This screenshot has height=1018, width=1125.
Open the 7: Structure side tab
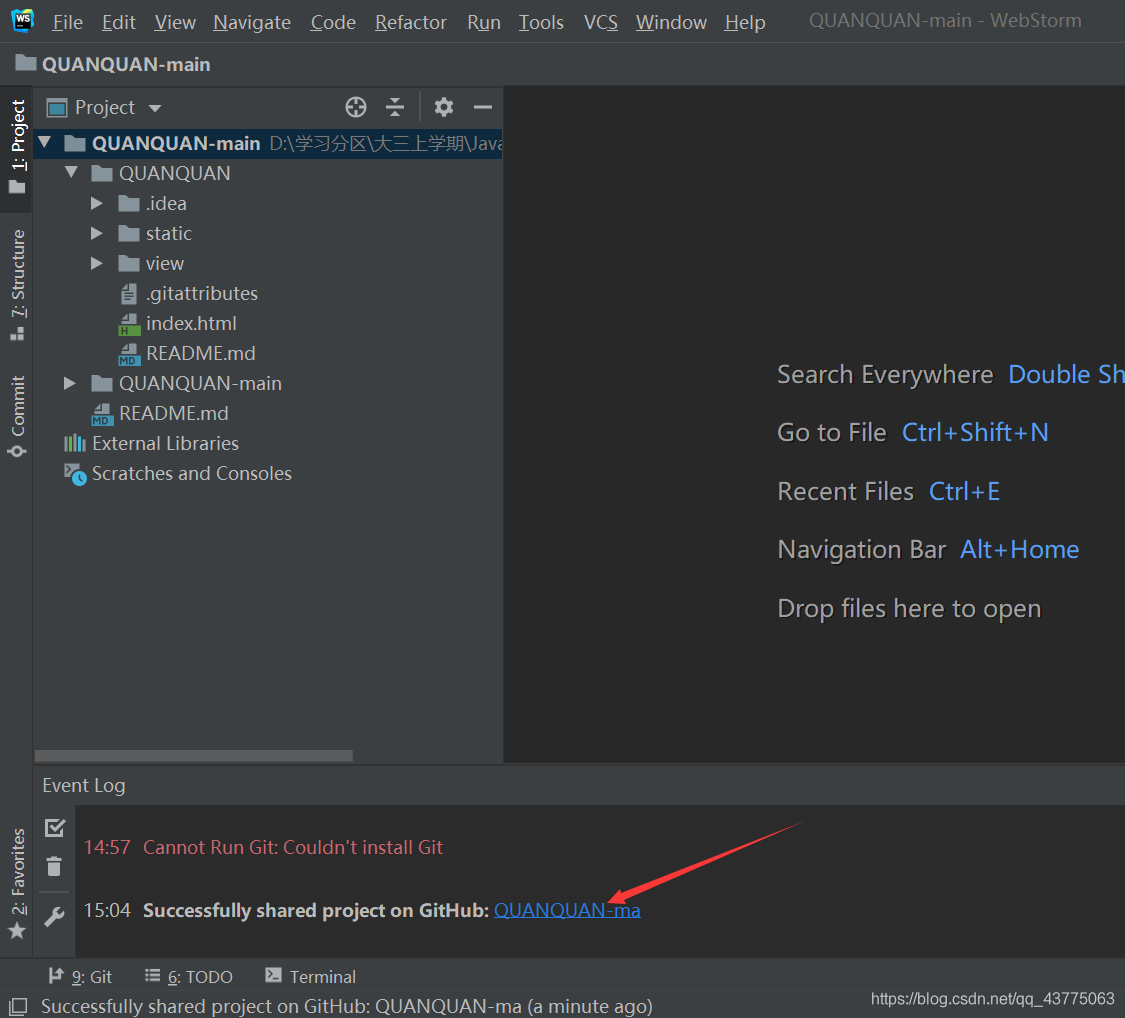17,284
